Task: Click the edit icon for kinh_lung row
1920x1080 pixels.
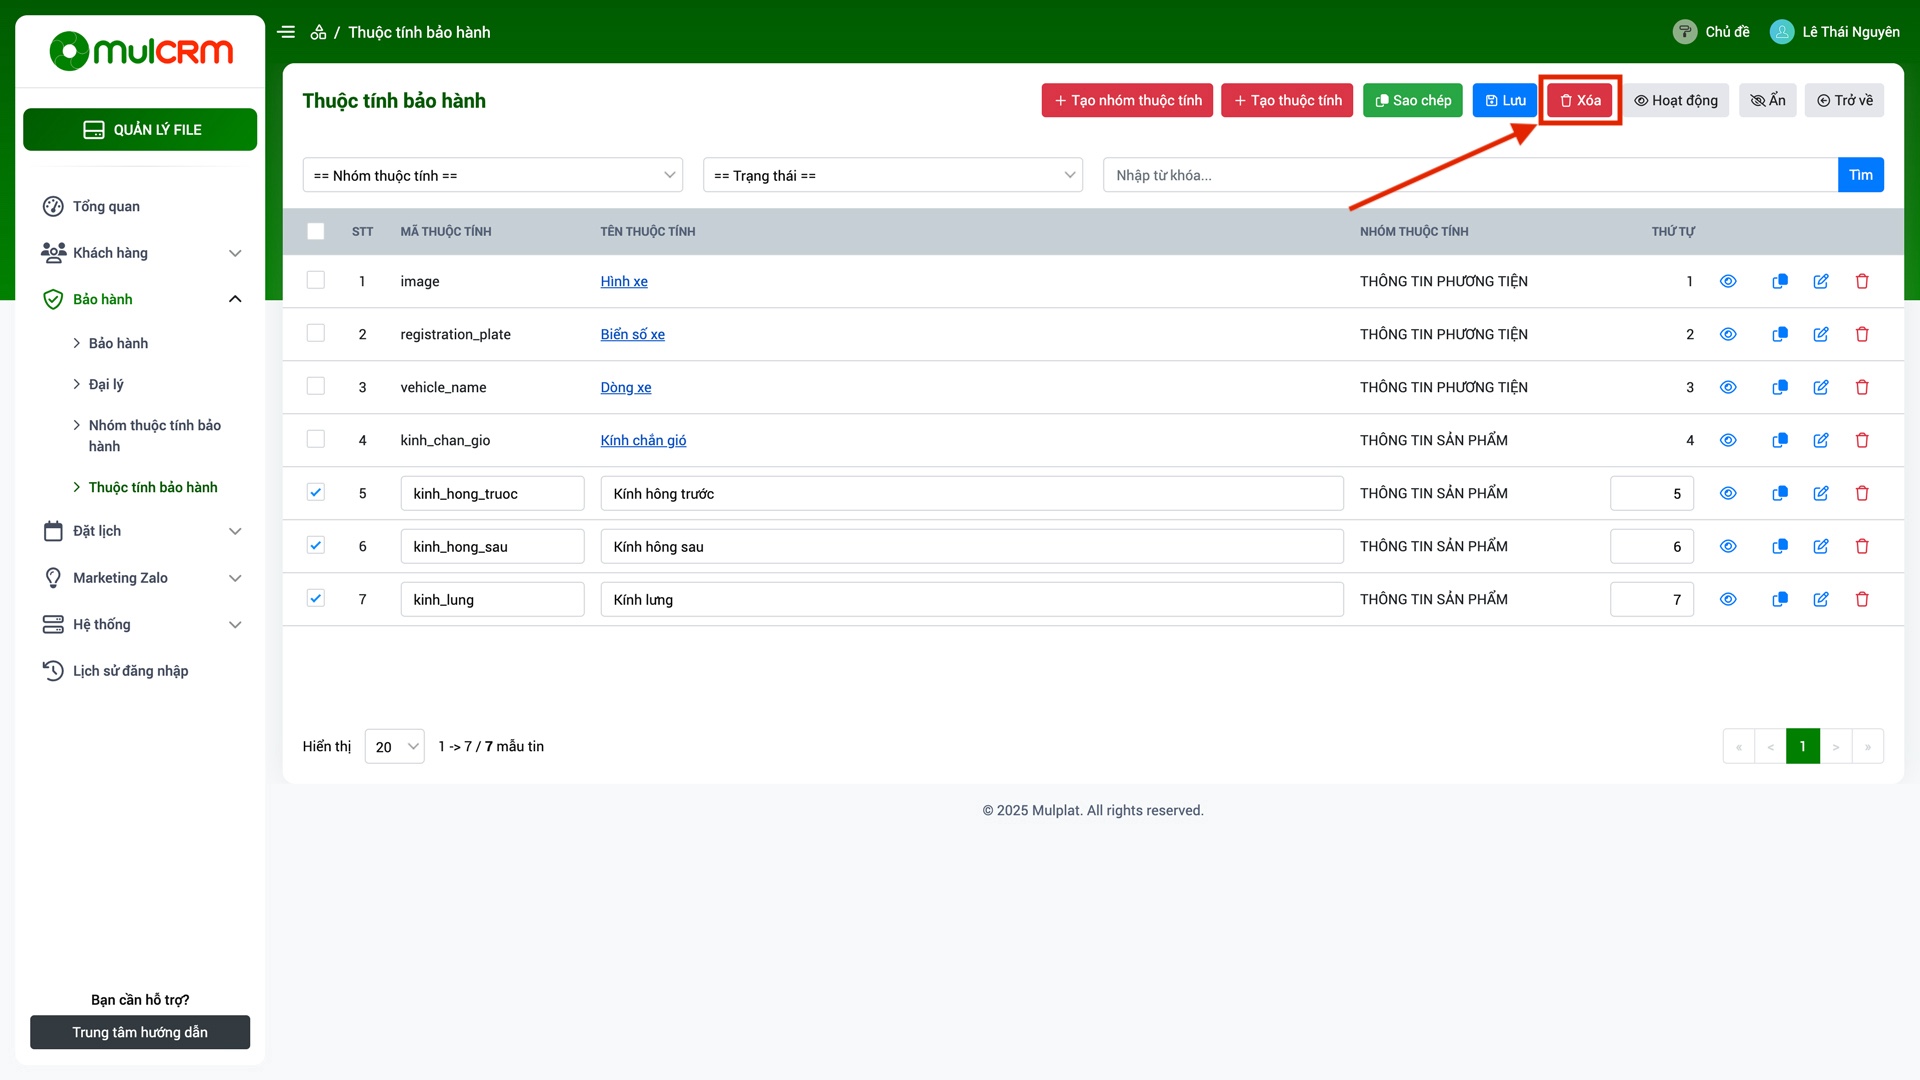Action: pyautogui.click(x=1820, y=599)
